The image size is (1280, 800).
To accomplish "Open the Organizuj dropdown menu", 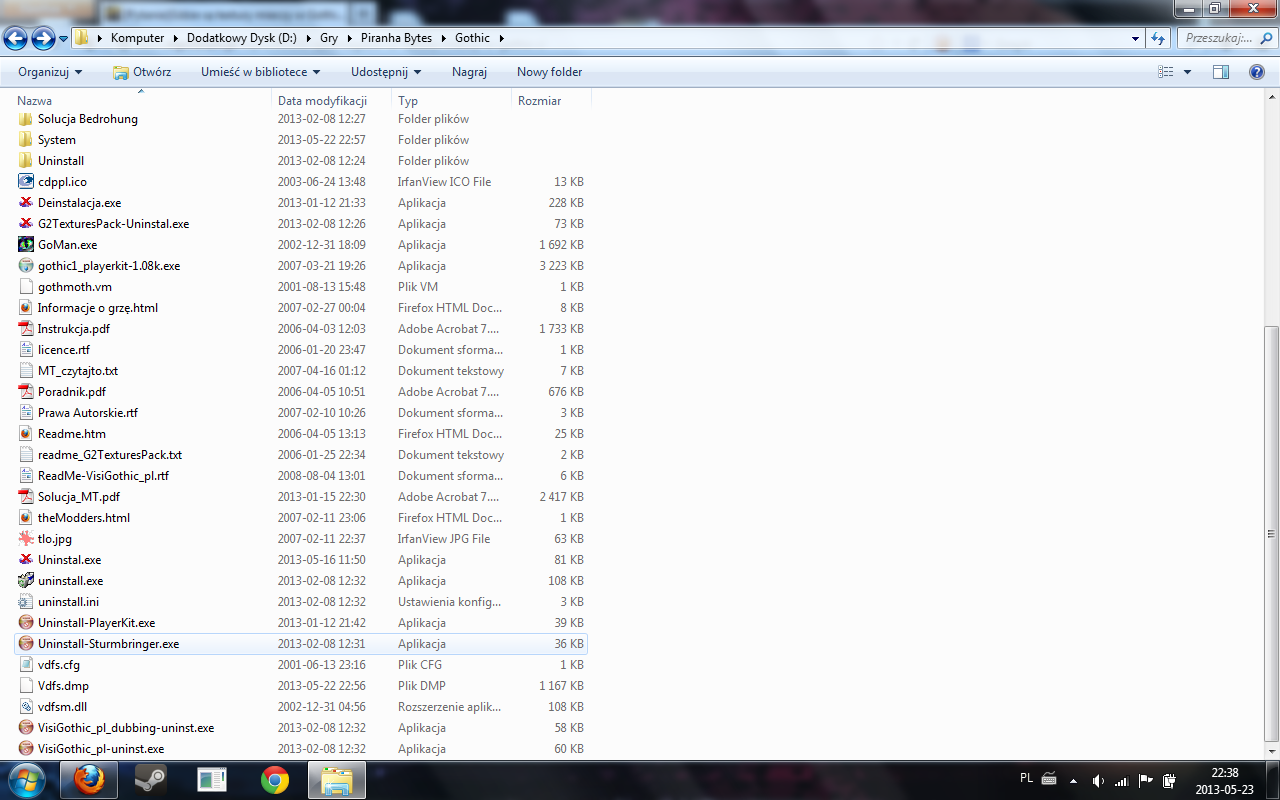I will (50, 72).
